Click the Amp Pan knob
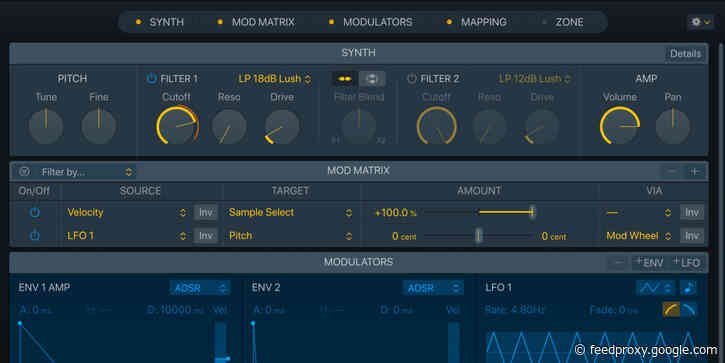725x363 pixels. 673,126
